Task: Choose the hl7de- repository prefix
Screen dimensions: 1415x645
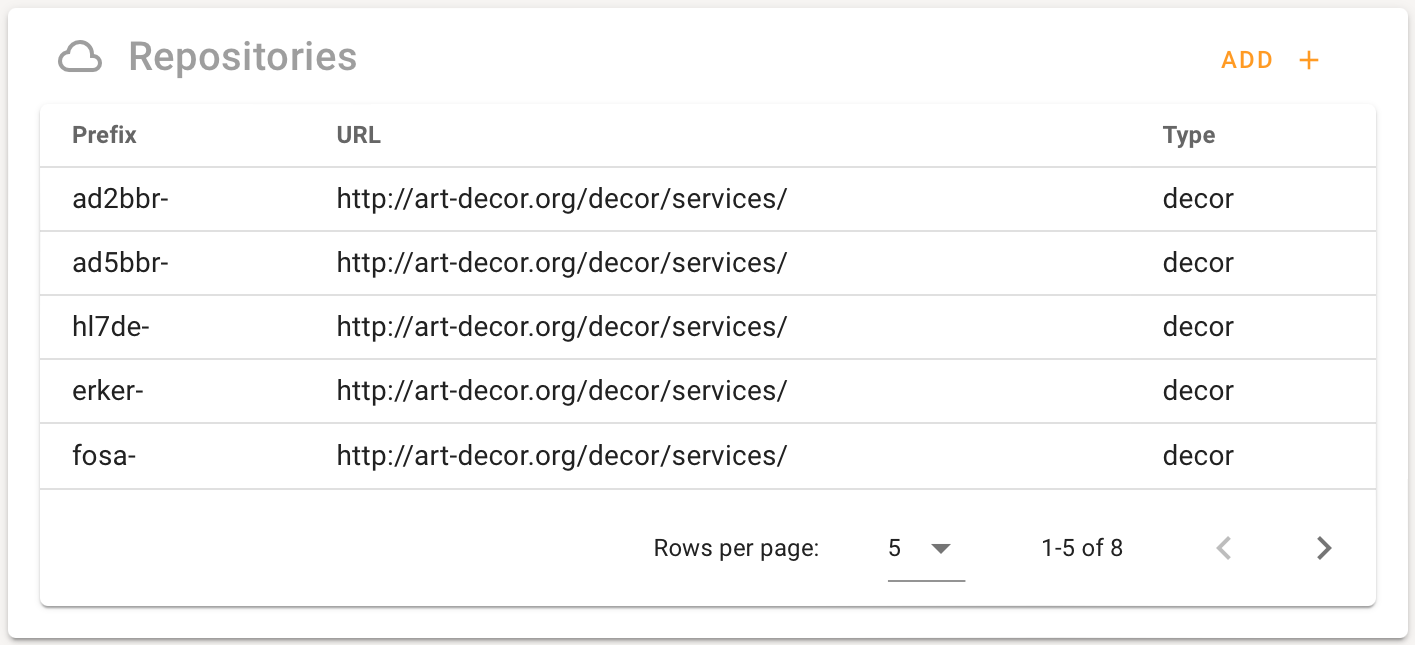Action: coord(110,327)
